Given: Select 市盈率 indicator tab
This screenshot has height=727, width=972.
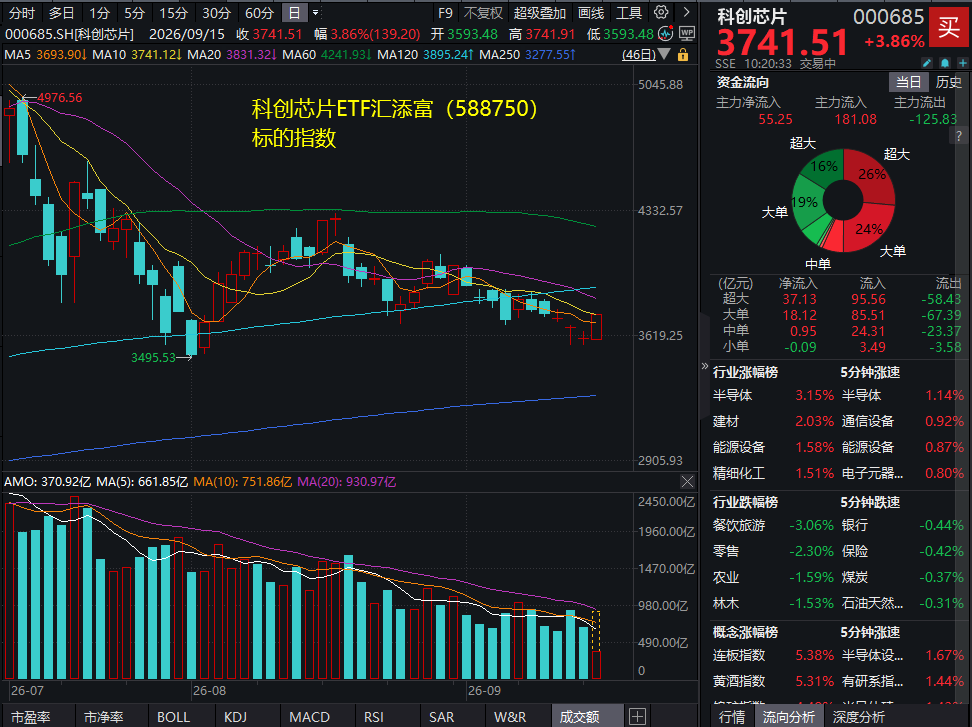Looking at the screenshot, I should [30, 716].
